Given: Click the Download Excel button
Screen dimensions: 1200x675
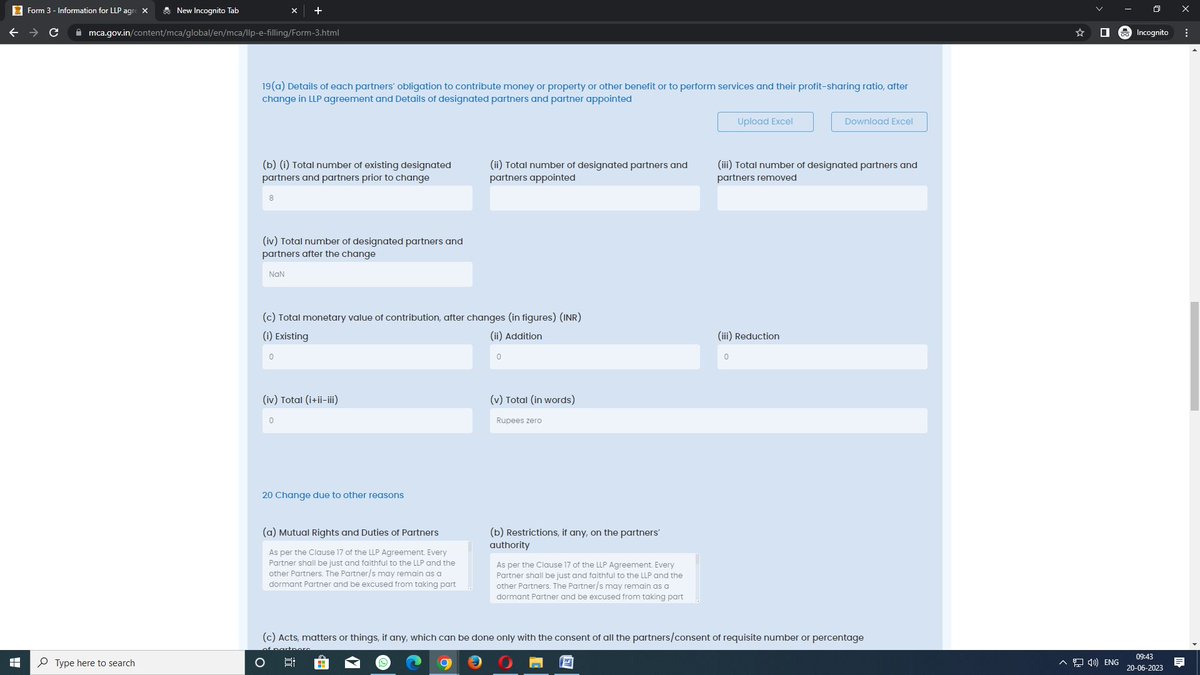Looking at the screenshot, I should click(879, 121).
